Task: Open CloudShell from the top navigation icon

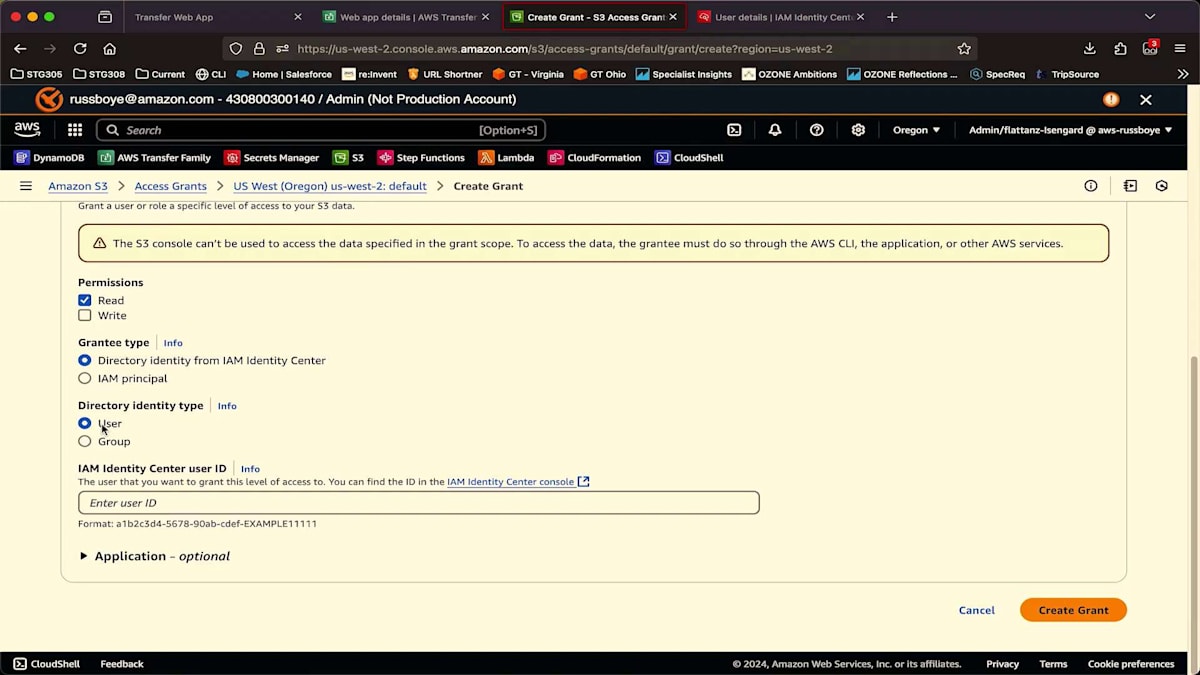Action: tap(734, 130)
